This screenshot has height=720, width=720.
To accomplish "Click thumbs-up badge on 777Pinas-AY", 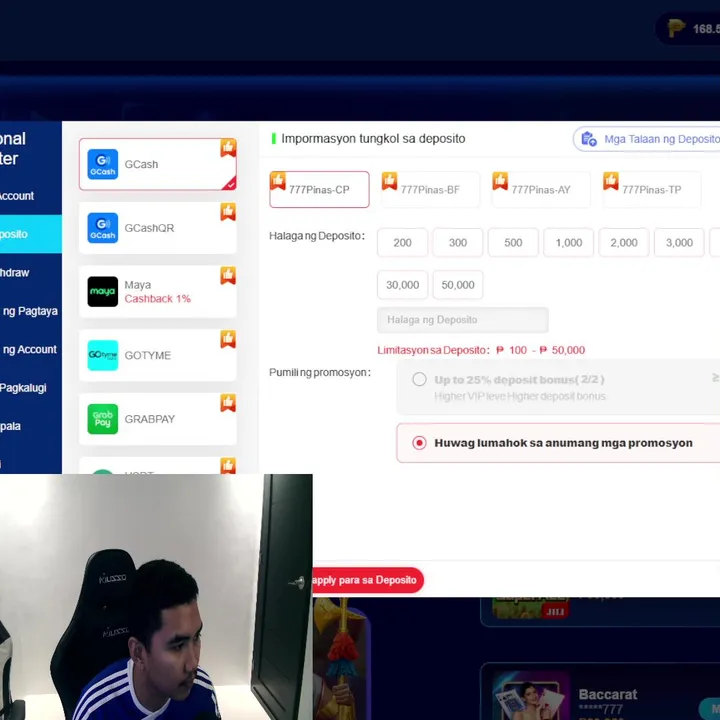I will click(500, 181).
